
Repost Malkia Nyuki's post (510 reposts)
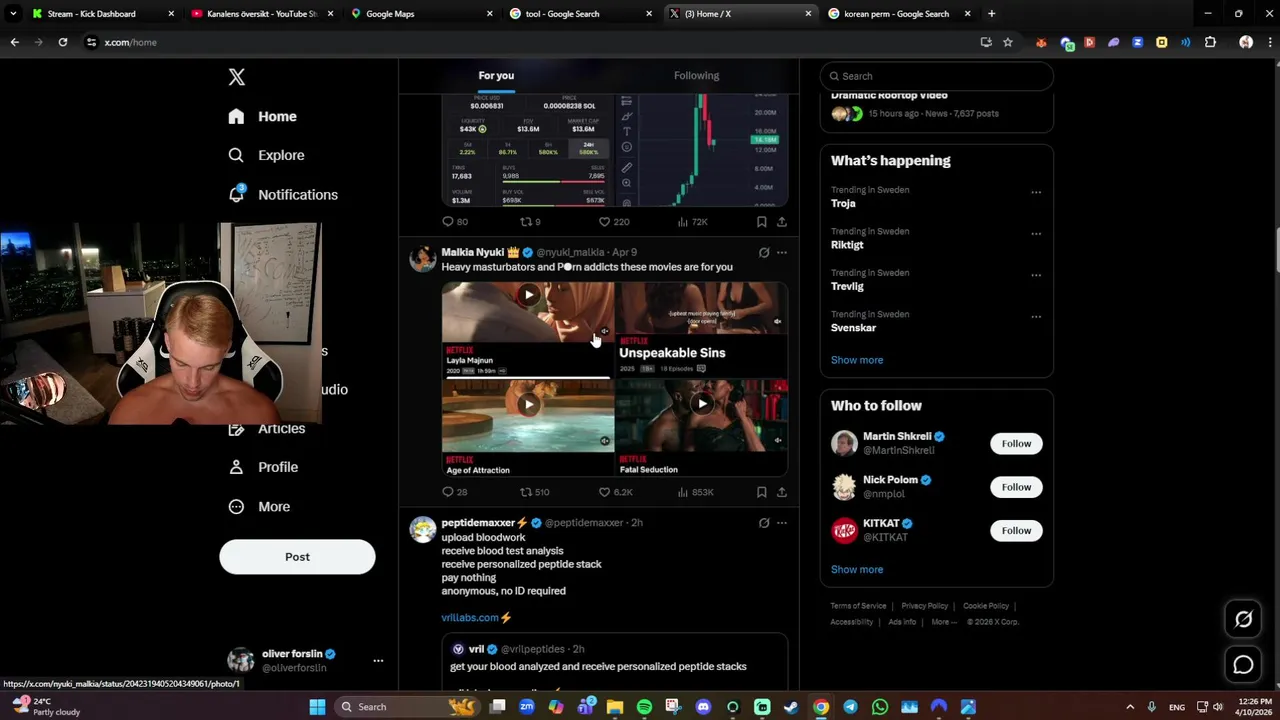[534, 492]
